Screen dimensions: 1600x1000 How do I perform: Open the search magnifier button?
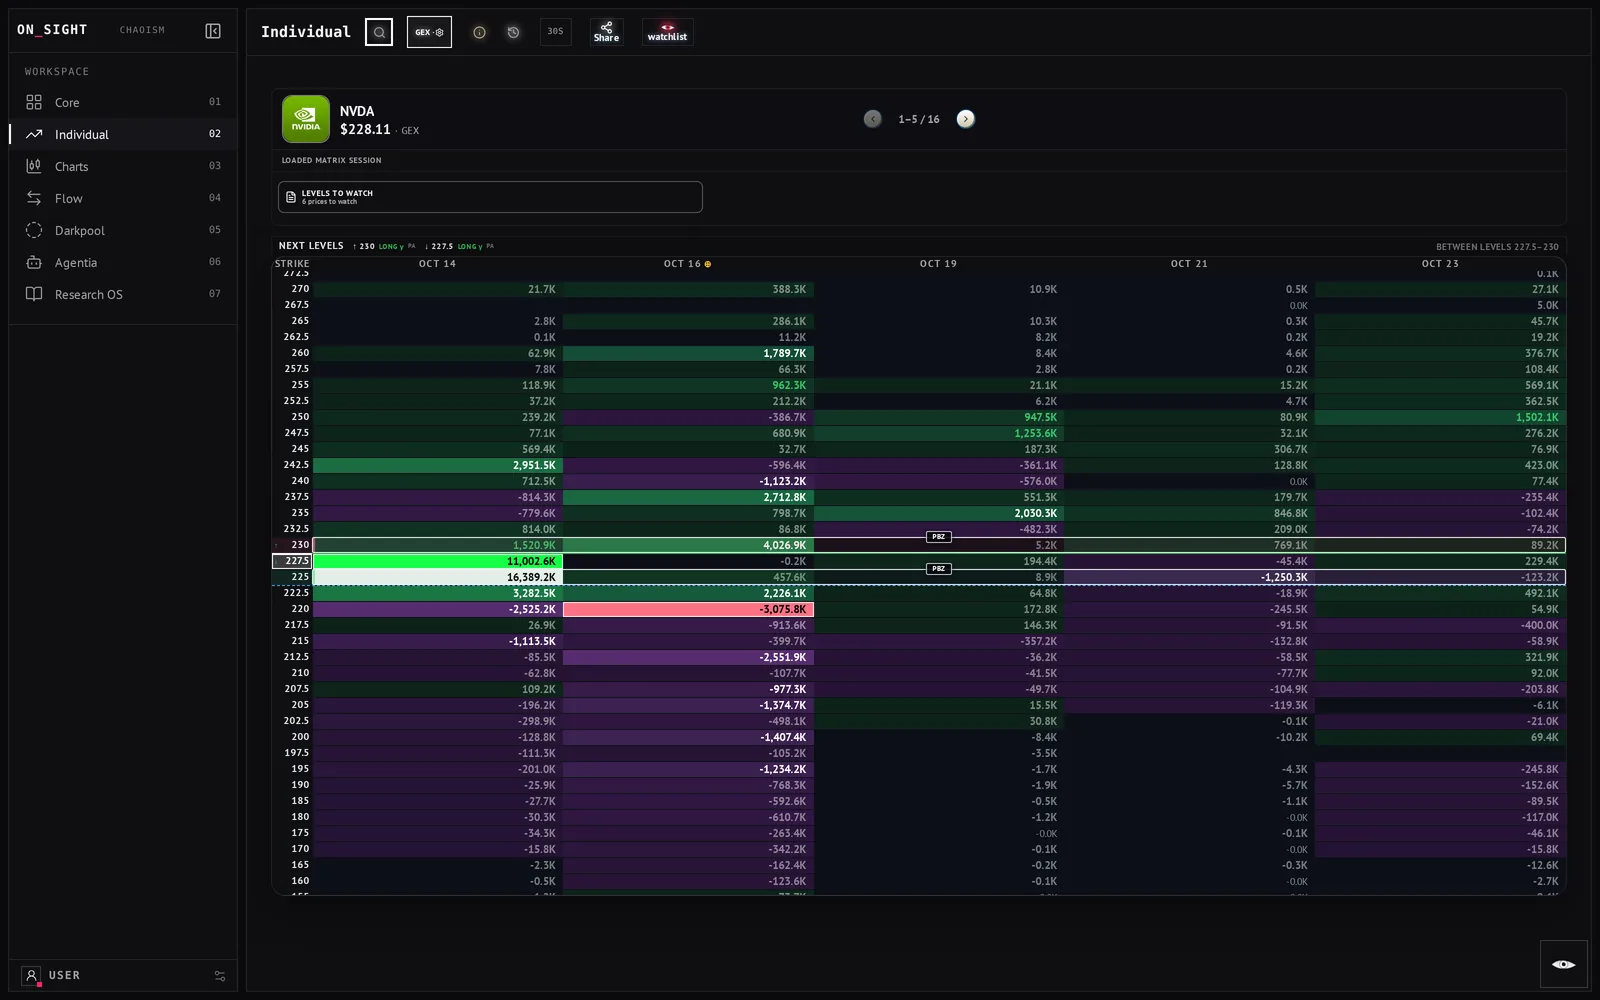tap(379, 32)
